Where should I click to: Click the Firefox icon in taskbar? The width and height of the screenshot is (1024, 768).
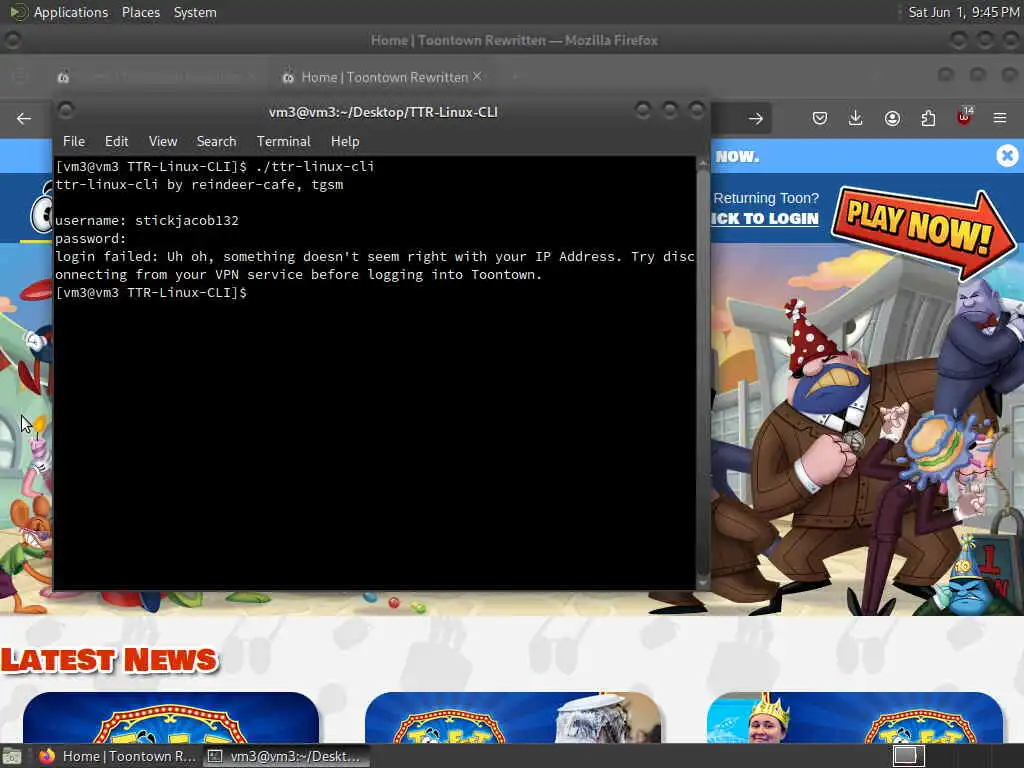47,756
